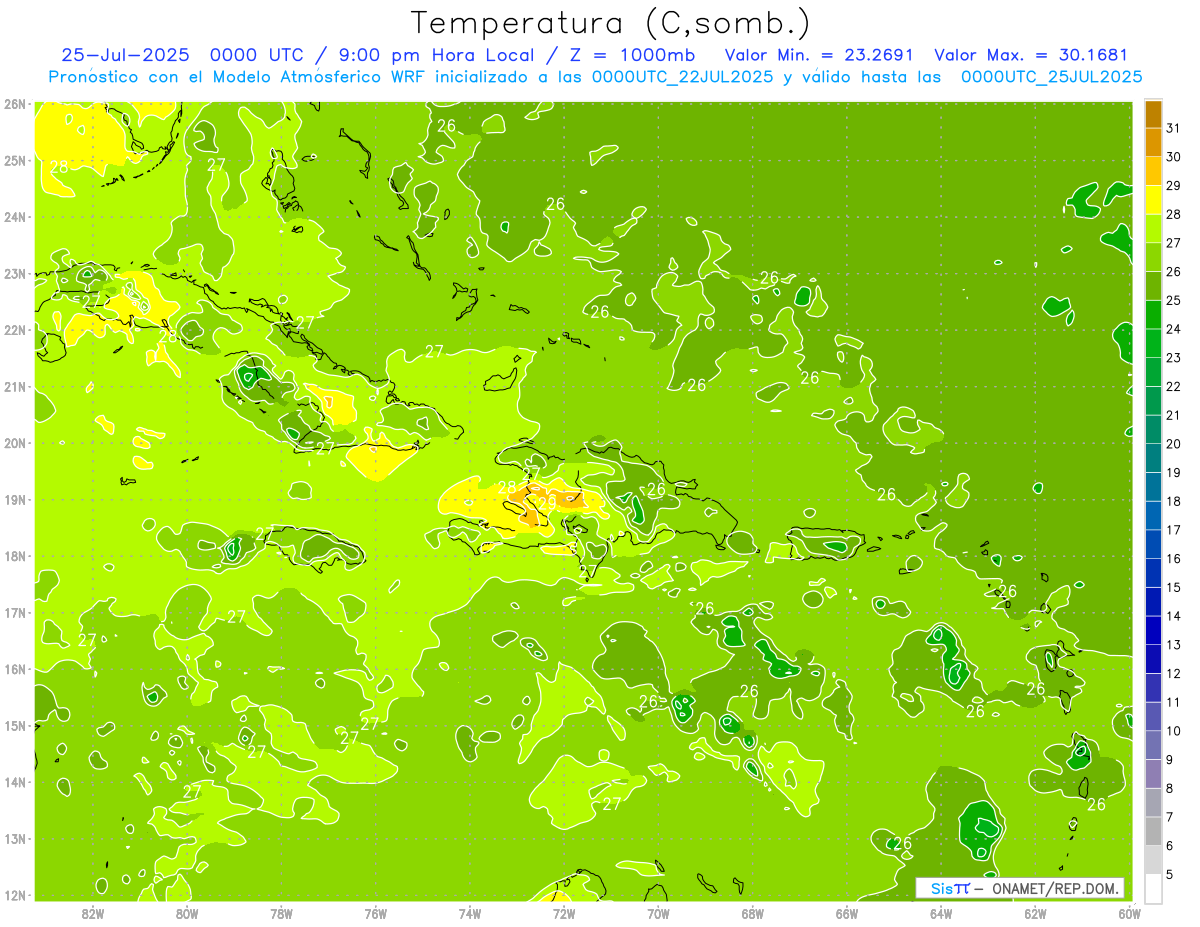Click latitude axis label "20N"
The height and width of the screenshot is (927, 1200).
point(15,443)
